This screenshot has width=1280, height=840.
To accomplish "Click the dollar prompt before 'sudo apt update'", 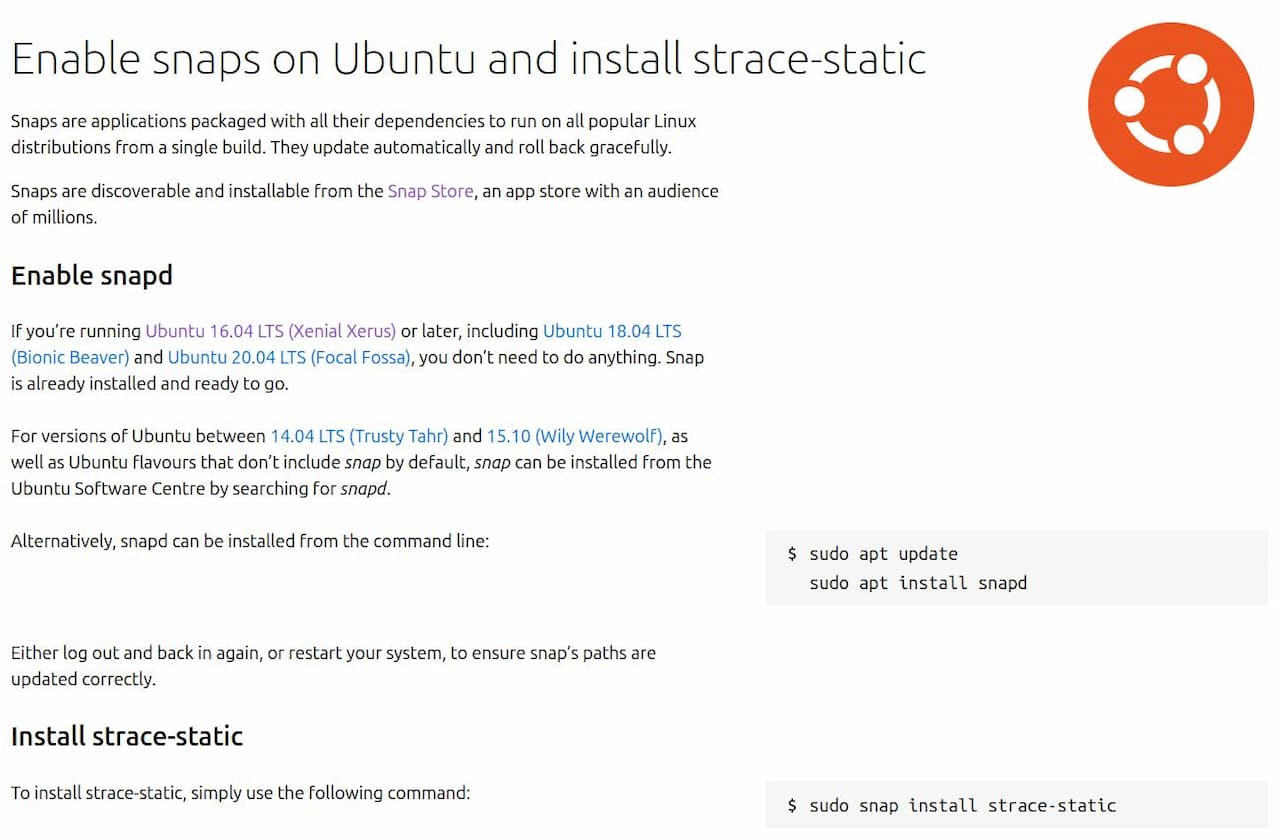I will pos(792,554).
